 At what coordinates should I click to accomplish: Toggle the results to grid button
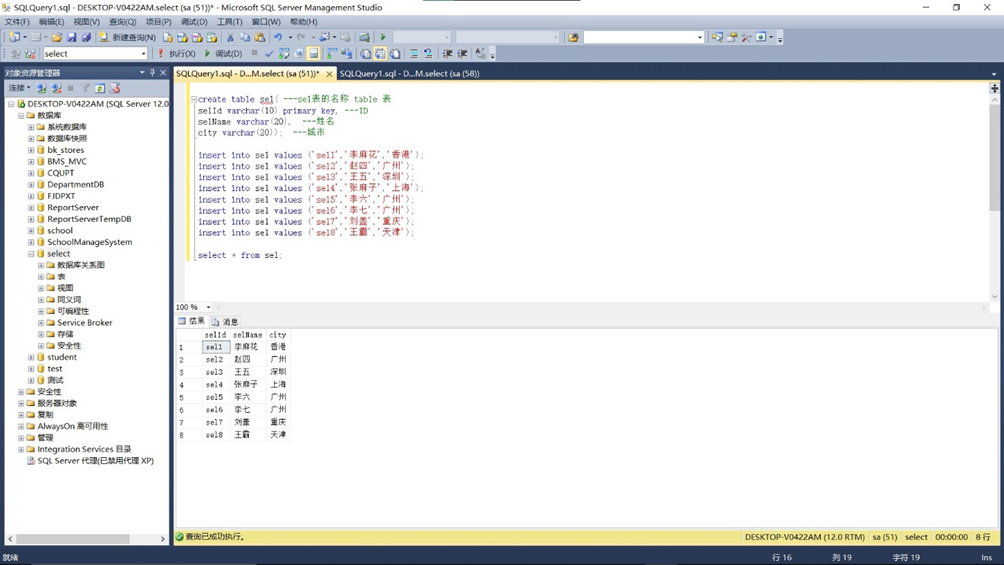tap(380, 54)
